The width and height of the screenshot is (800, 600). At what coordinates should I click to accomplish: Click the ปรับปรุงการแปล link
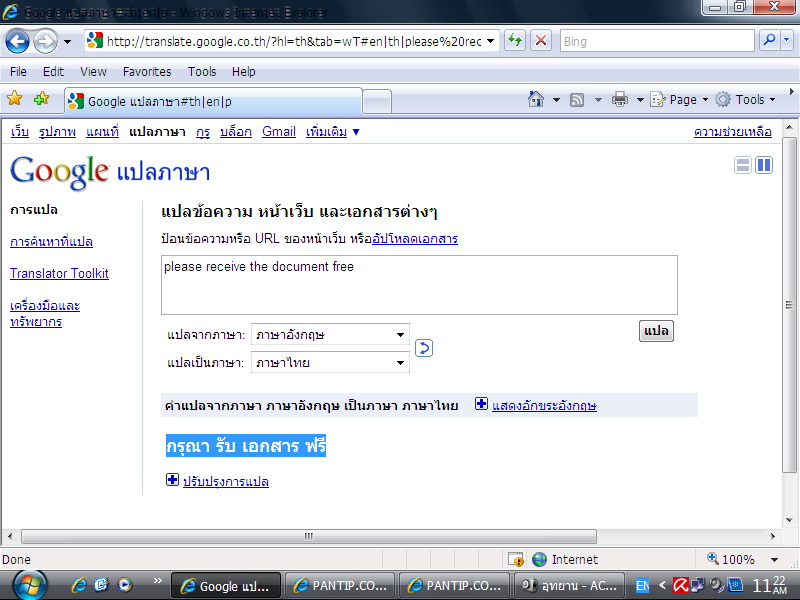click(x=226, y=481)
